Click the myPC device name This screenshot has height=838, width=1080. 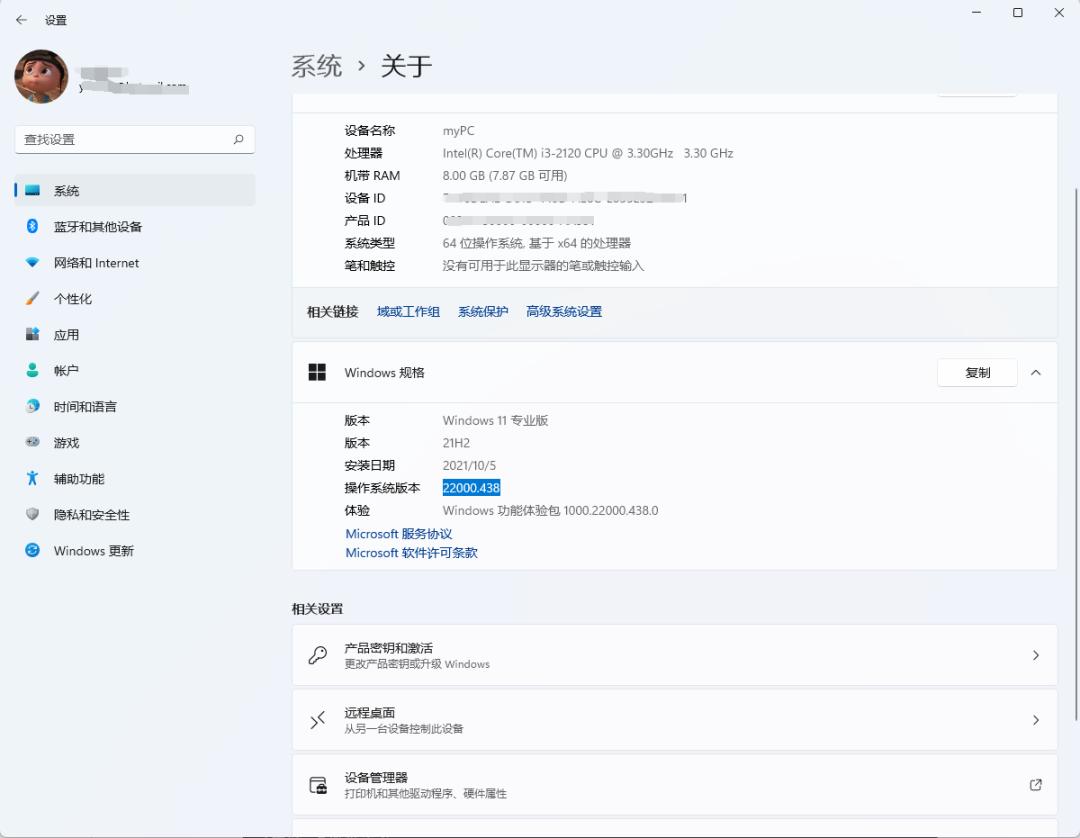(x=458, y=130)
